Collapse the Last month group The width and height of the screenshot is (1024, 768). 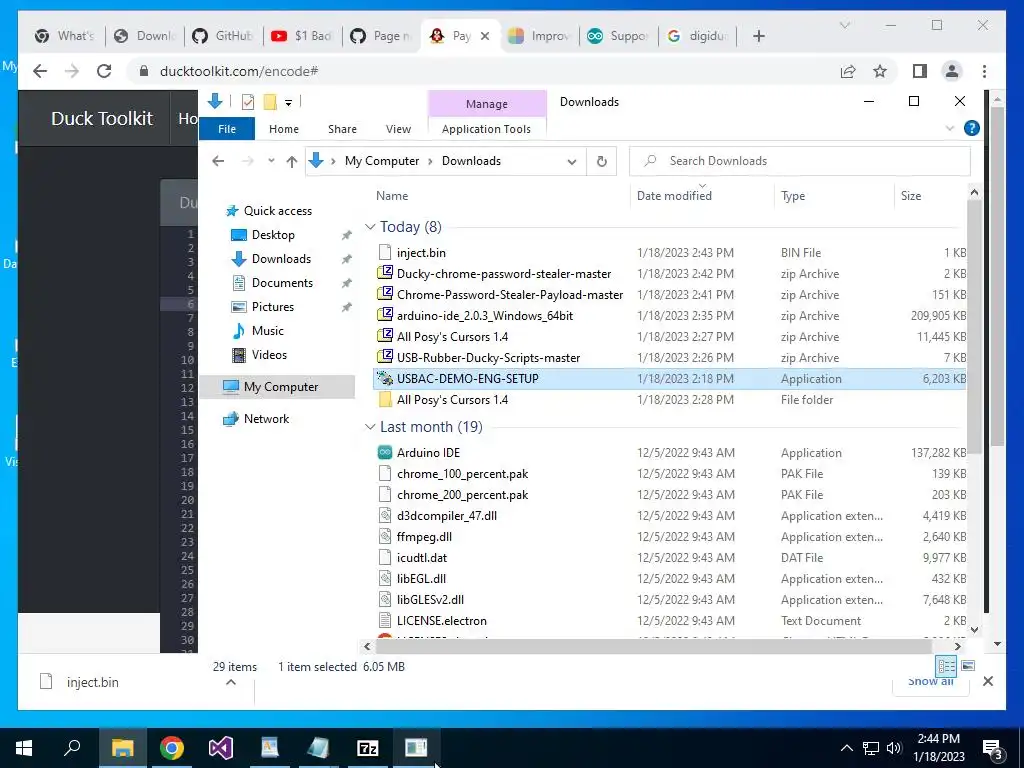[370, 426]
